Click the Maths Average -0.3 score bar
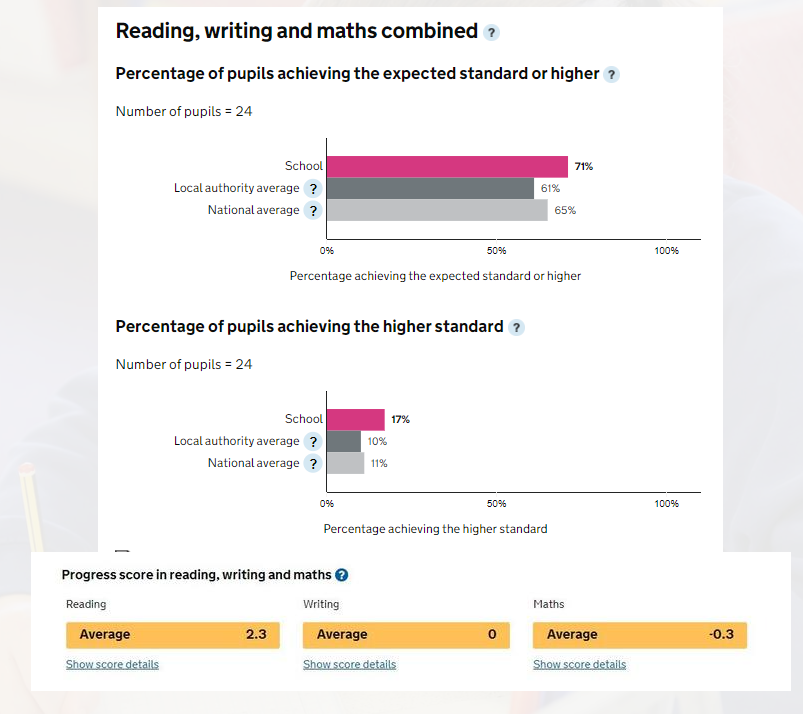Image resolution: width=803 pixels, height=714 pixels. (640, 635)
